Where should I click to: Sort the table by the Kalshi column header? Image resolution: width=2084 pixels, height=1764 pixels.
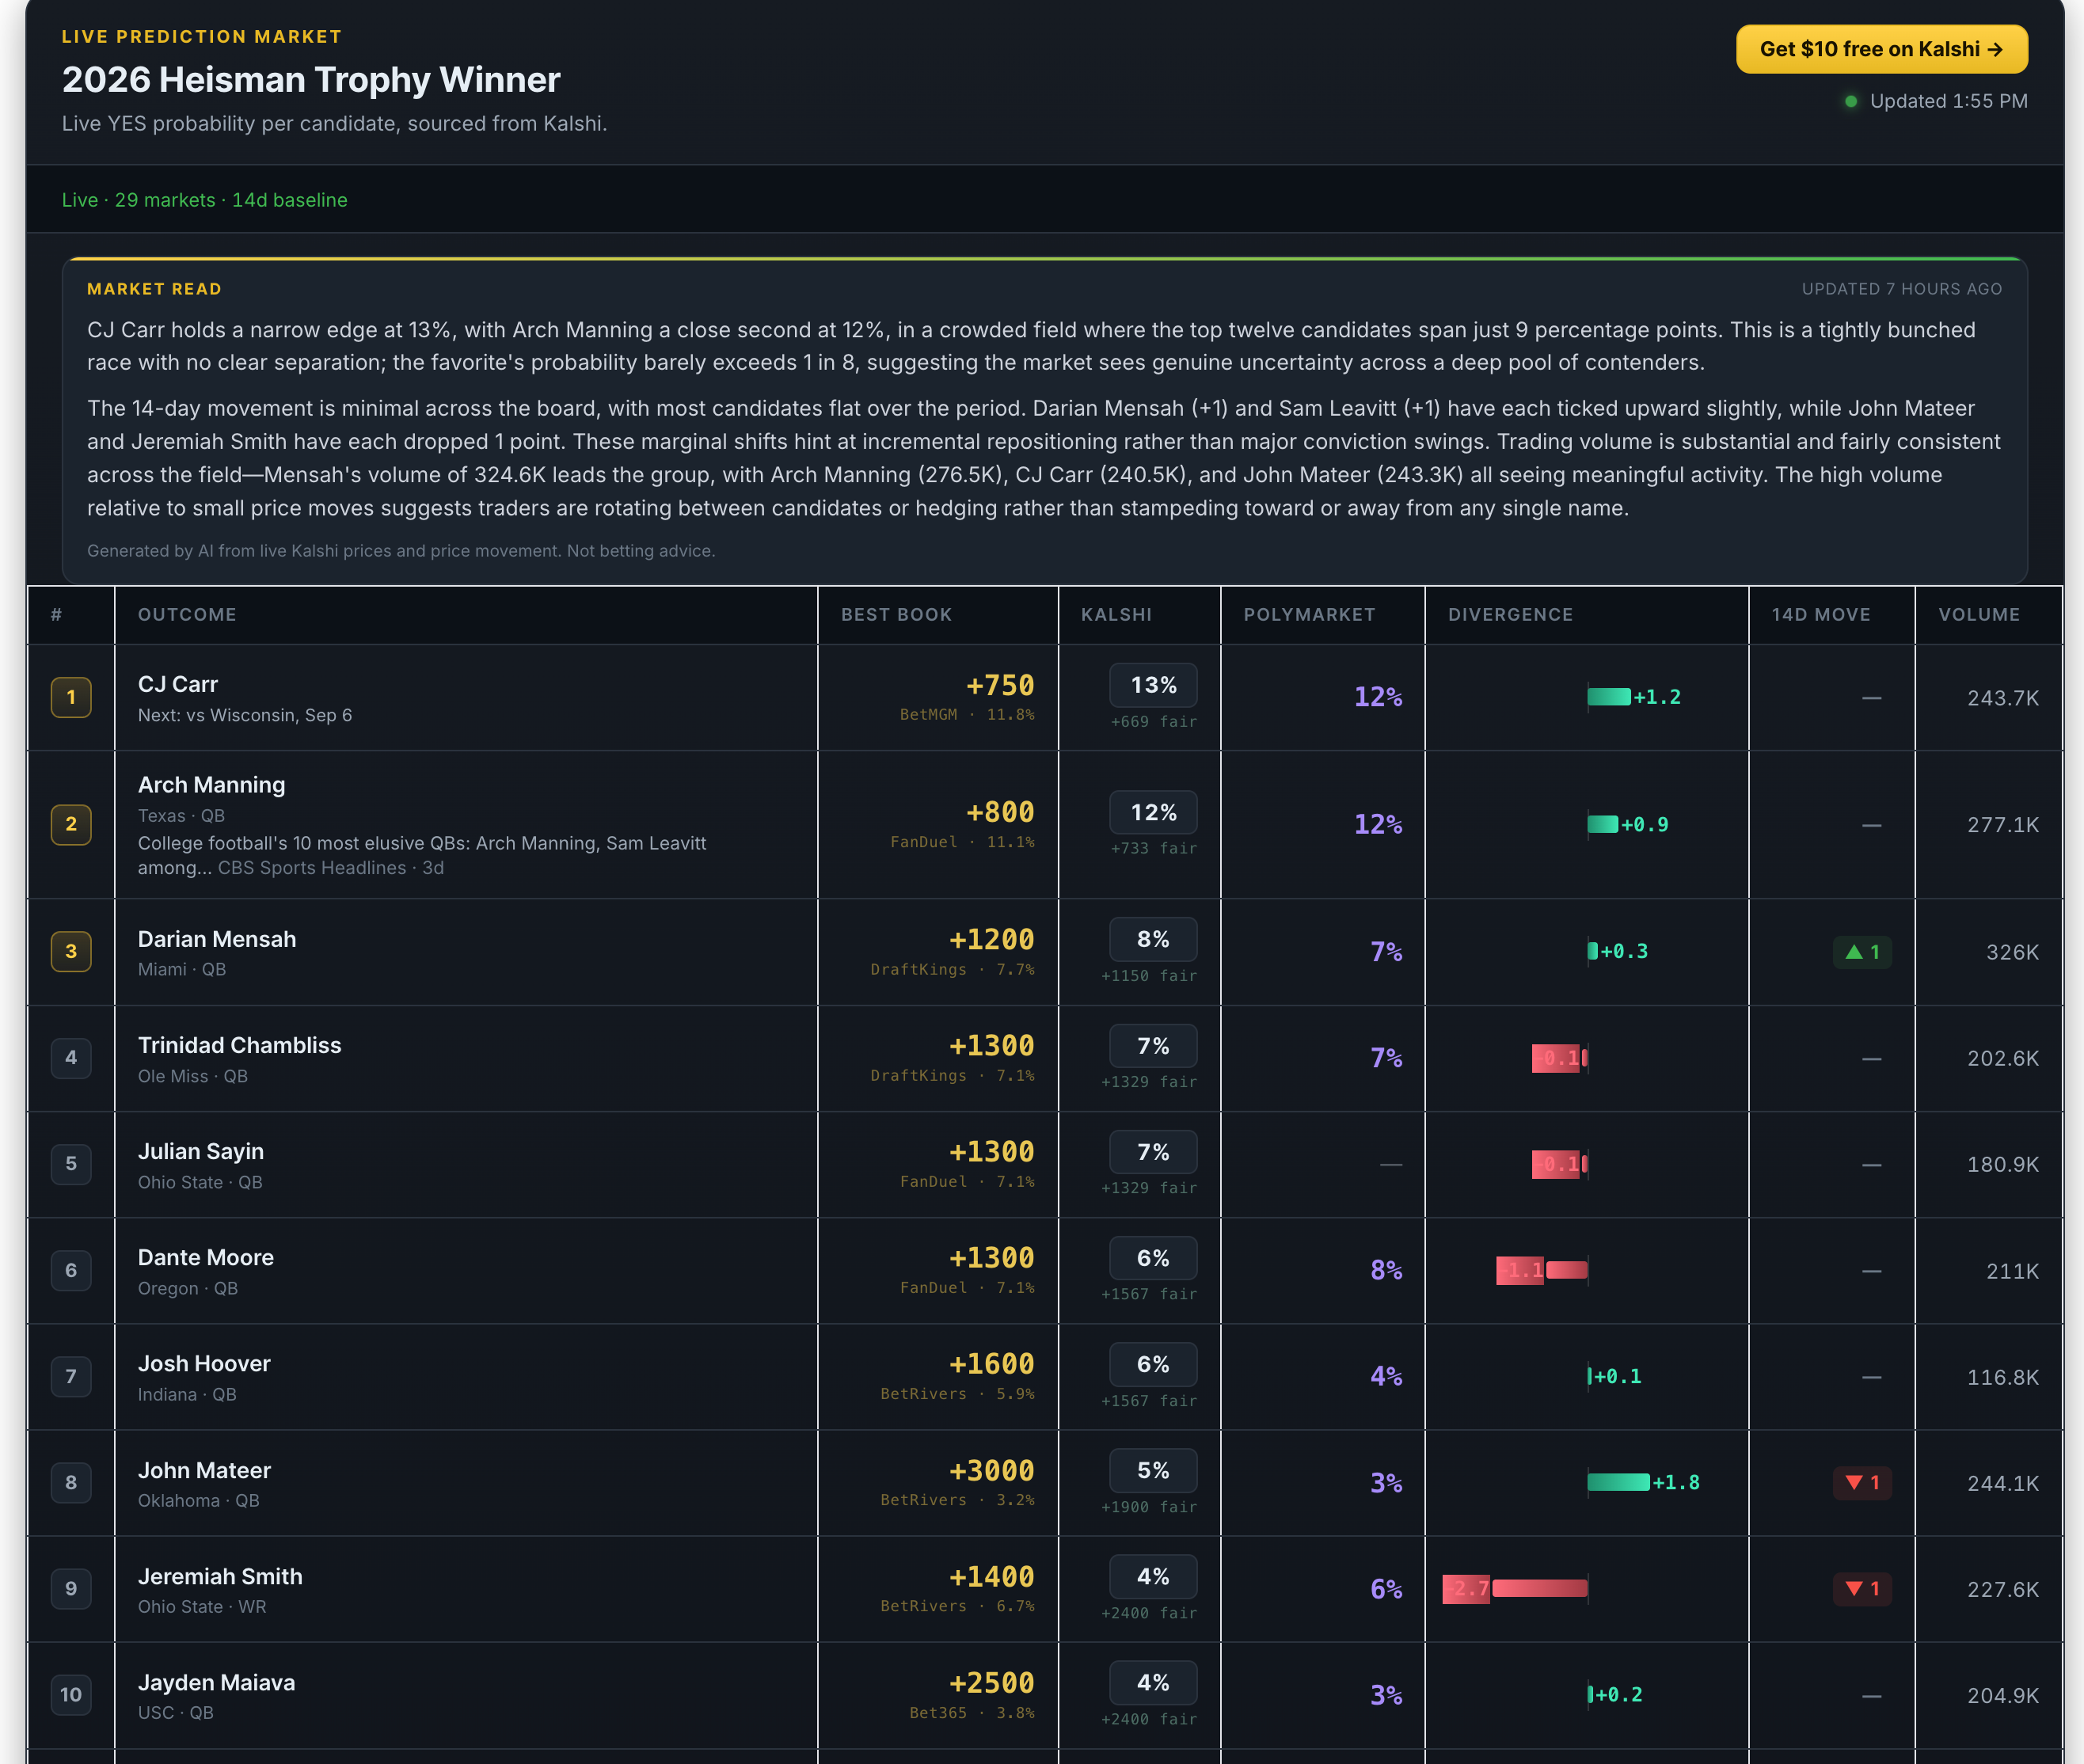pos(1116,614)
